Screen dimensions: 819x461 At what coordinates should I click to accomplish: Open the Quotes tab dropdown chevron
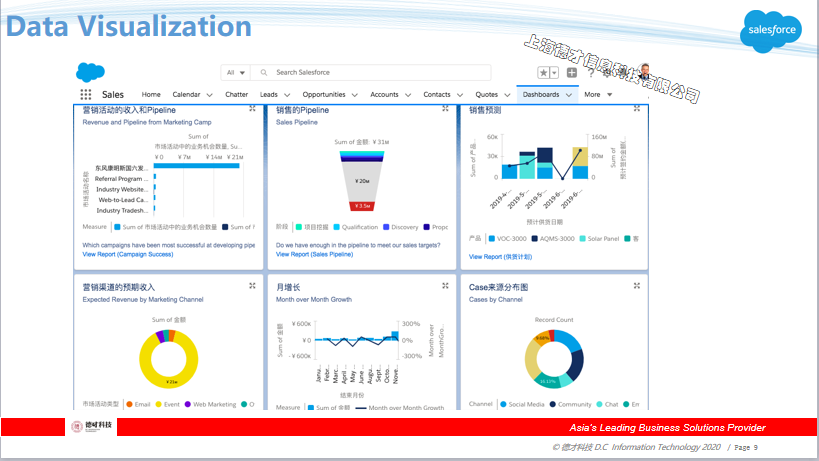507,95
